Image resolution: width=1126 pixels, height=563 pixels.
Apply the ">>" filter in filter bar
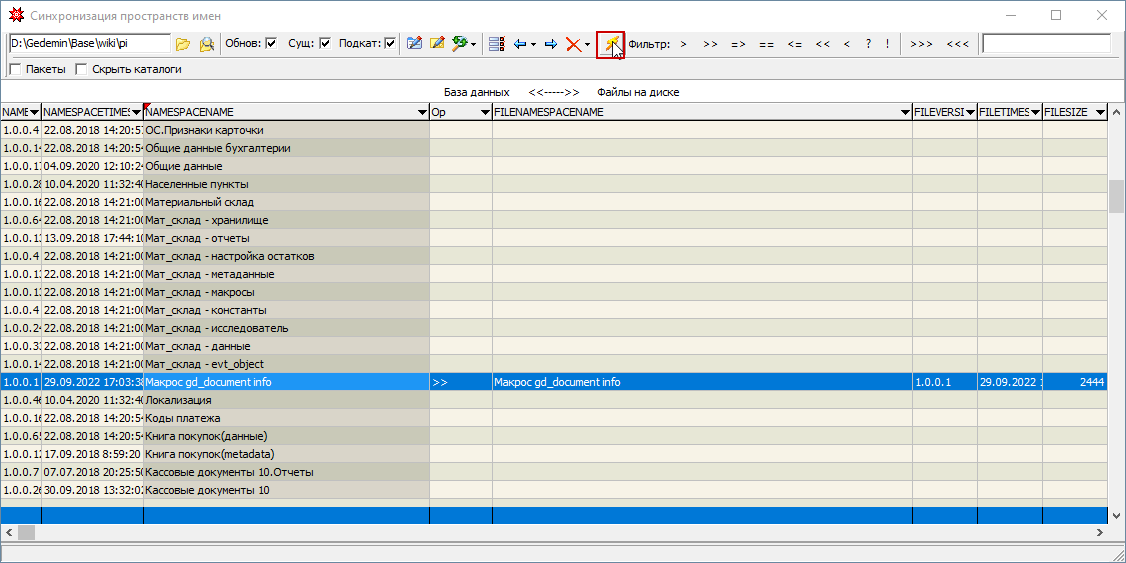[x=710, y=44]
